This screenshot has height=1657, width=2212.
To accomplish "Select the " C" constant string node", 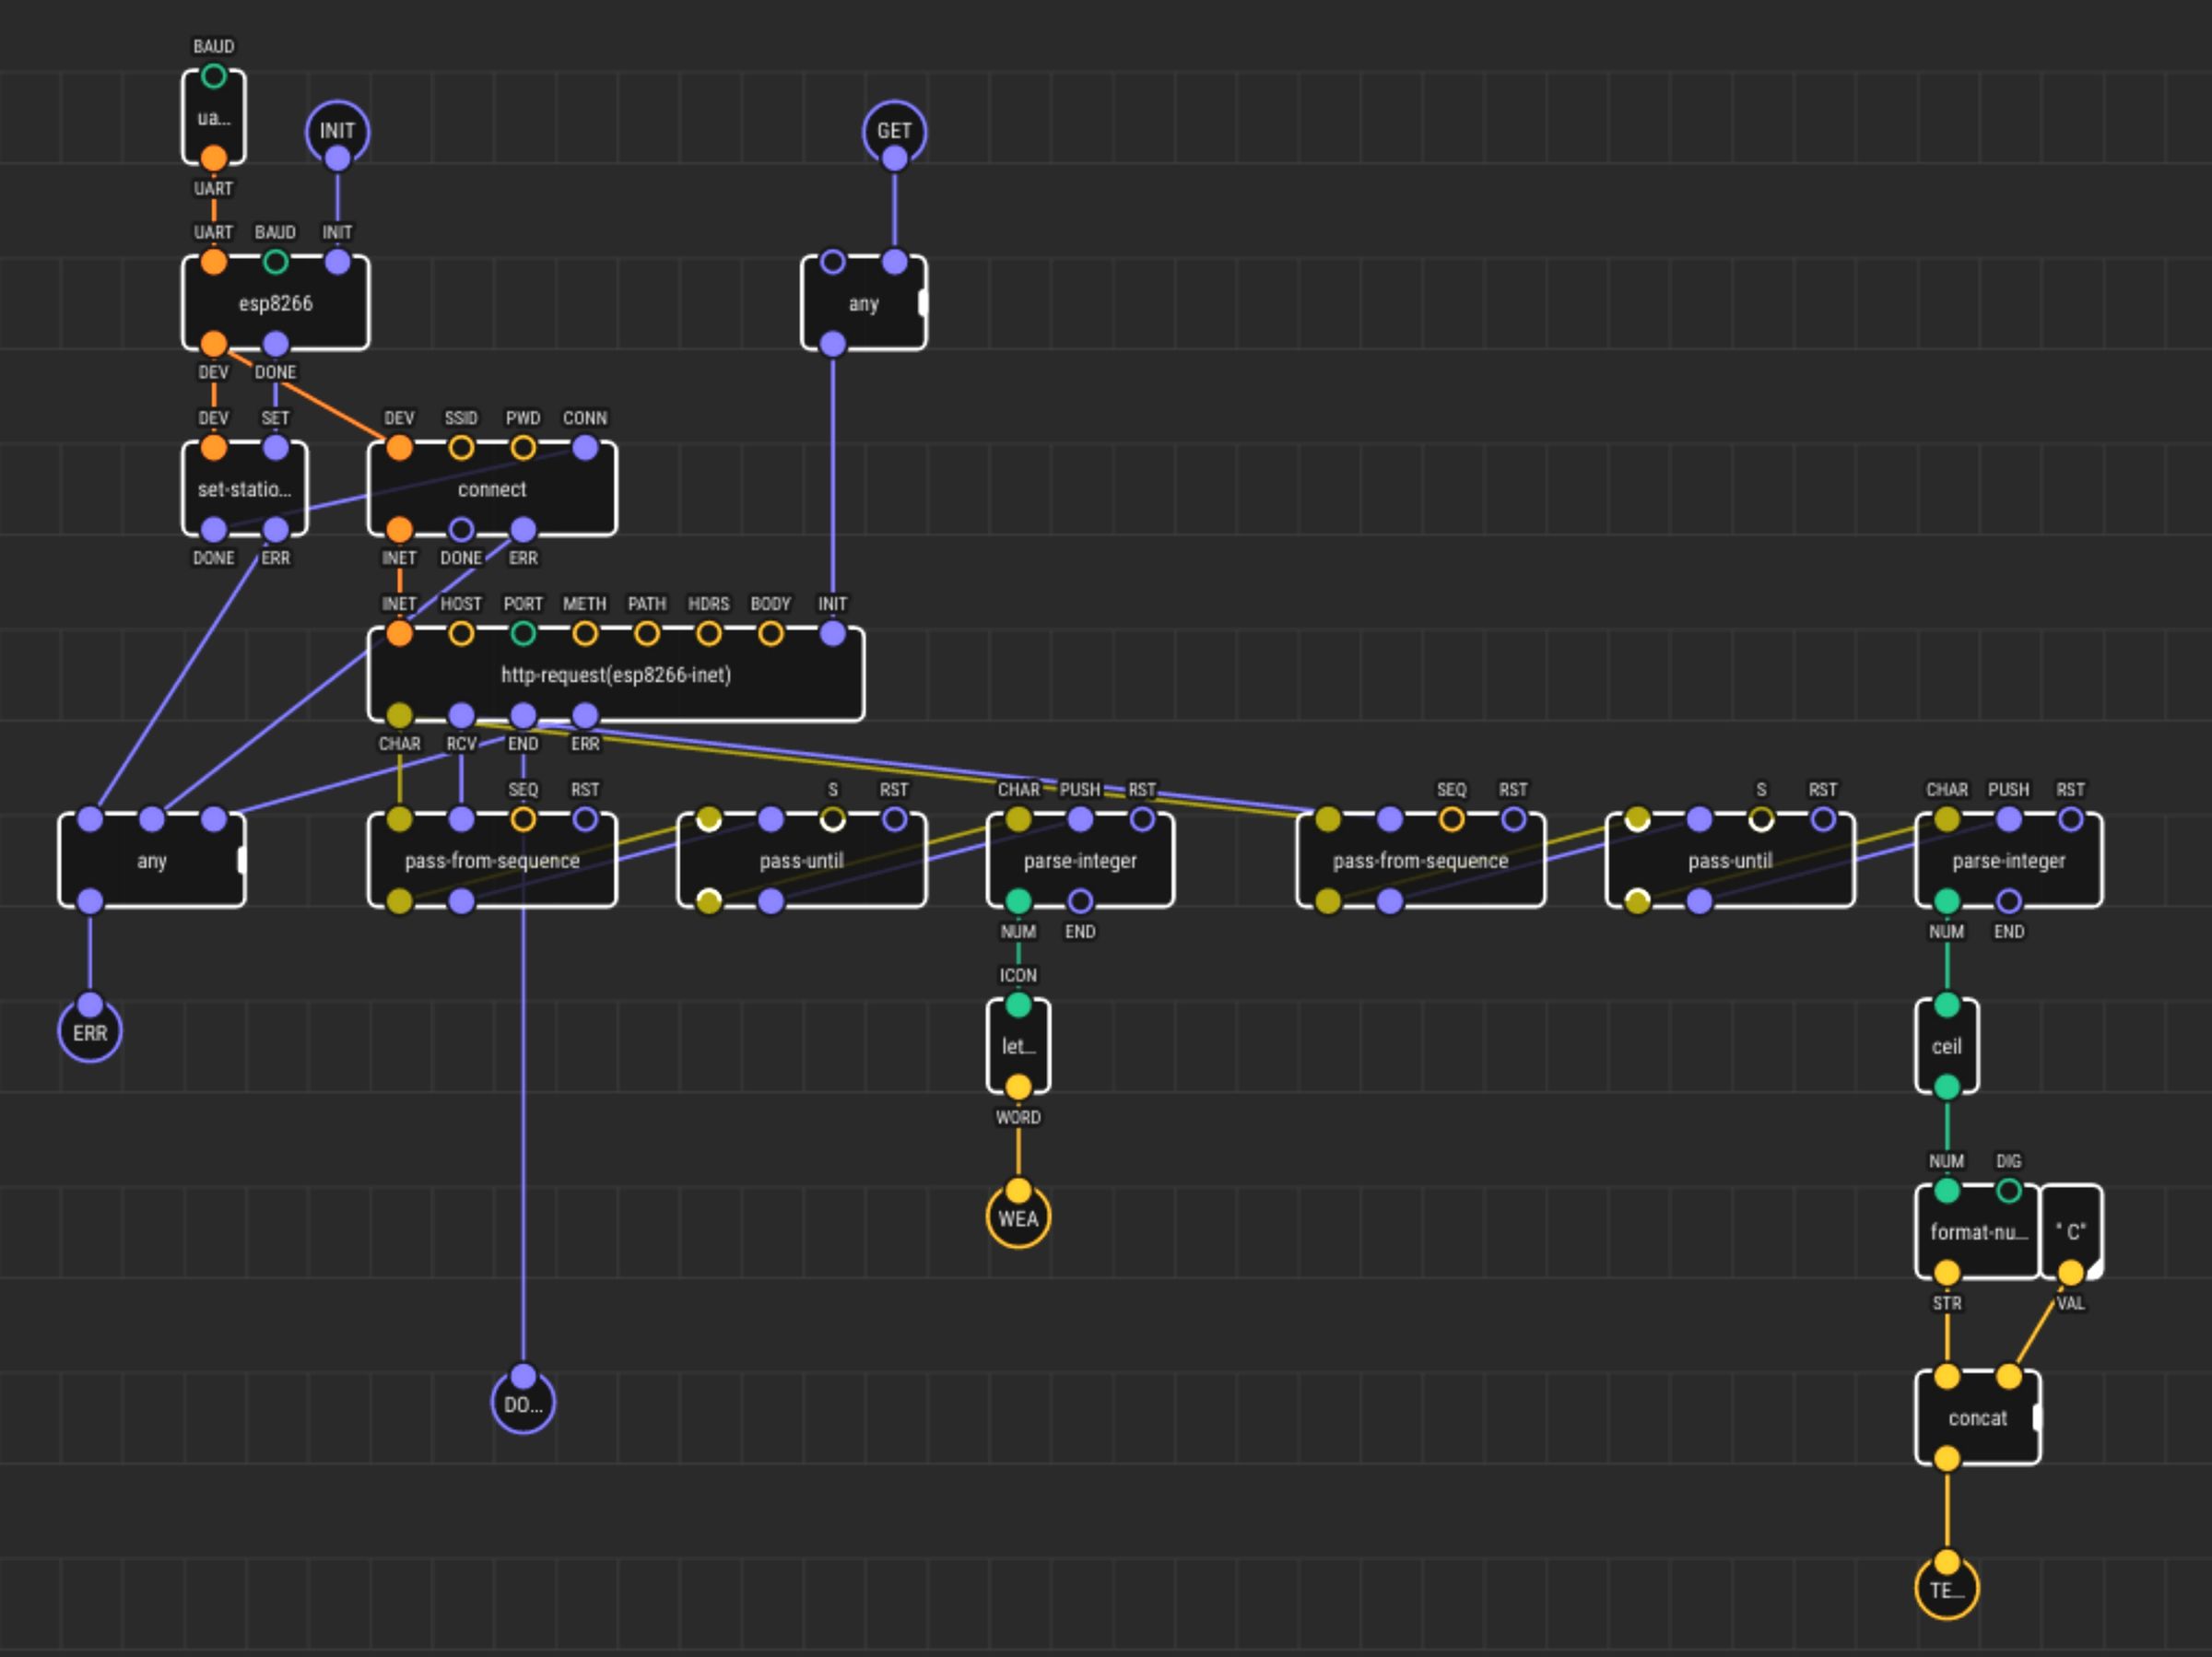I will pos(2070,1231).
